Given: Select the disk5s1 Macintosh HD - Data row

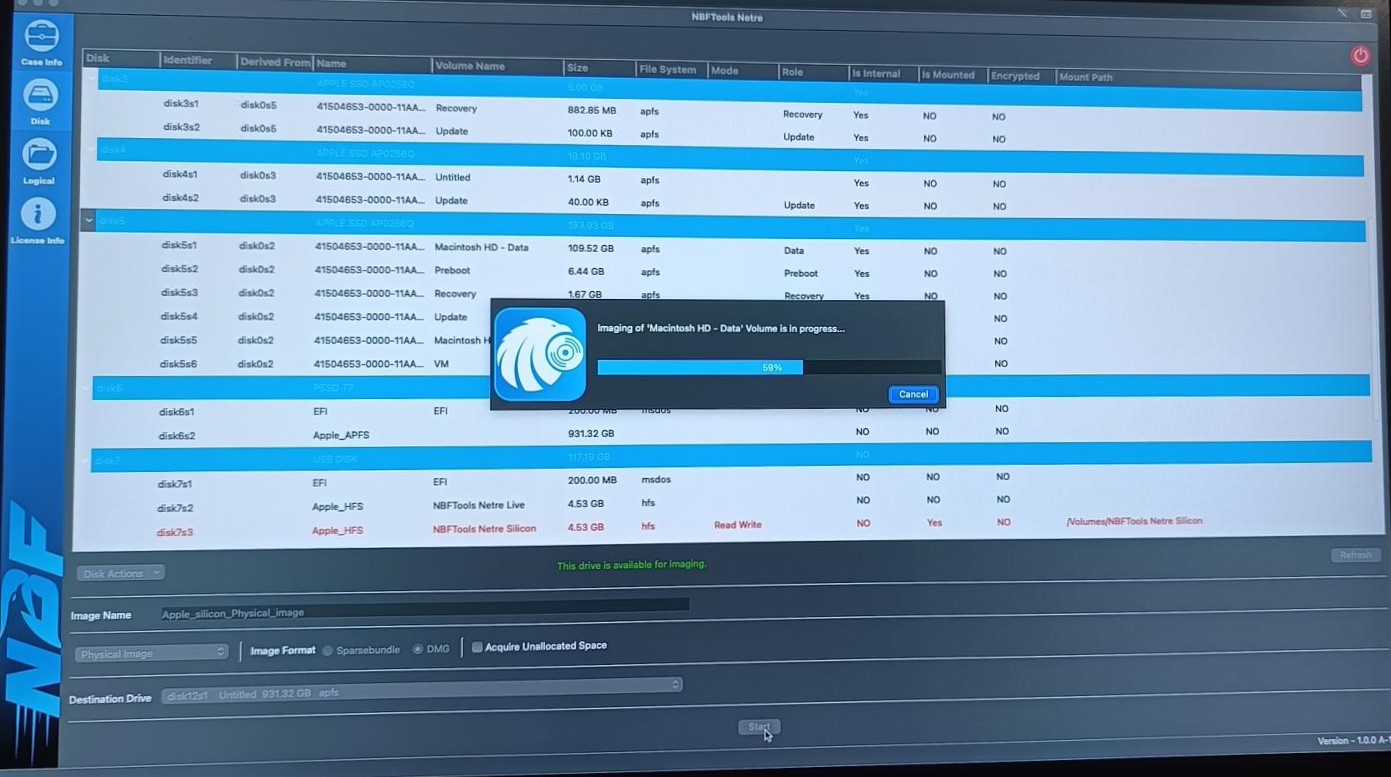Looking at the screenshot, I should (730, 248).
